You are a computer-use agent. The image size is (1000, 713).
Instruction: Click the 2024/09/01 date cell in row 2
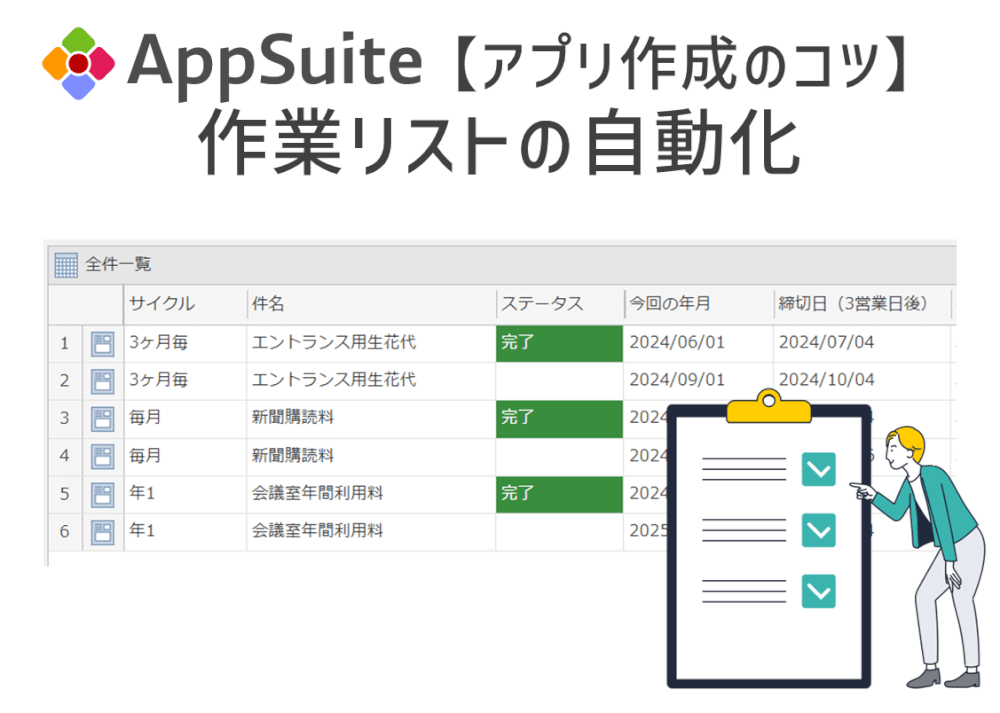tap(677, 380)
